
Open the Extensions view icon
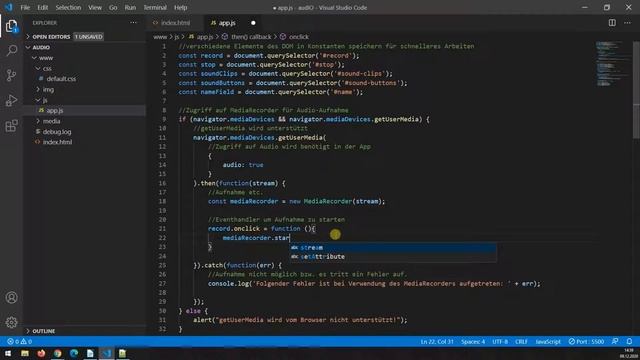(11, 125)
